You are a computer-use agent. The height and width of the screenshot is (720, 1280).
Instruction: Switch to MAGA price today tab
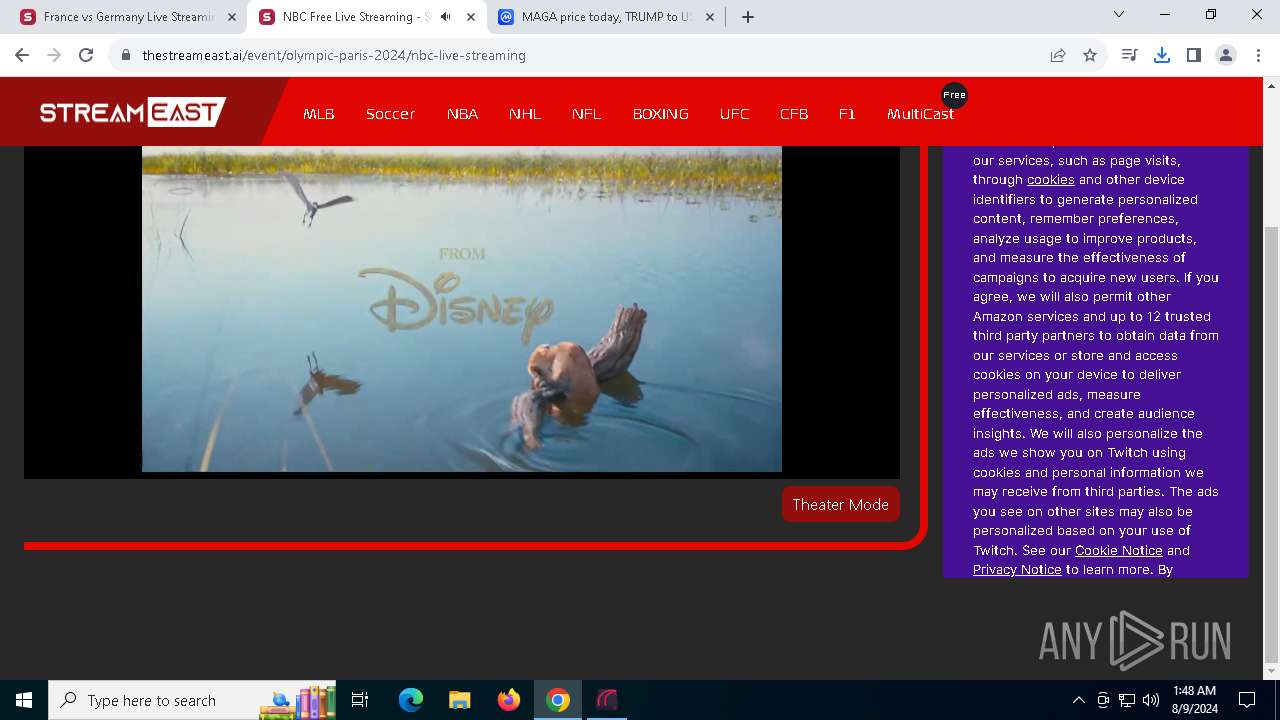pos(606,17)
